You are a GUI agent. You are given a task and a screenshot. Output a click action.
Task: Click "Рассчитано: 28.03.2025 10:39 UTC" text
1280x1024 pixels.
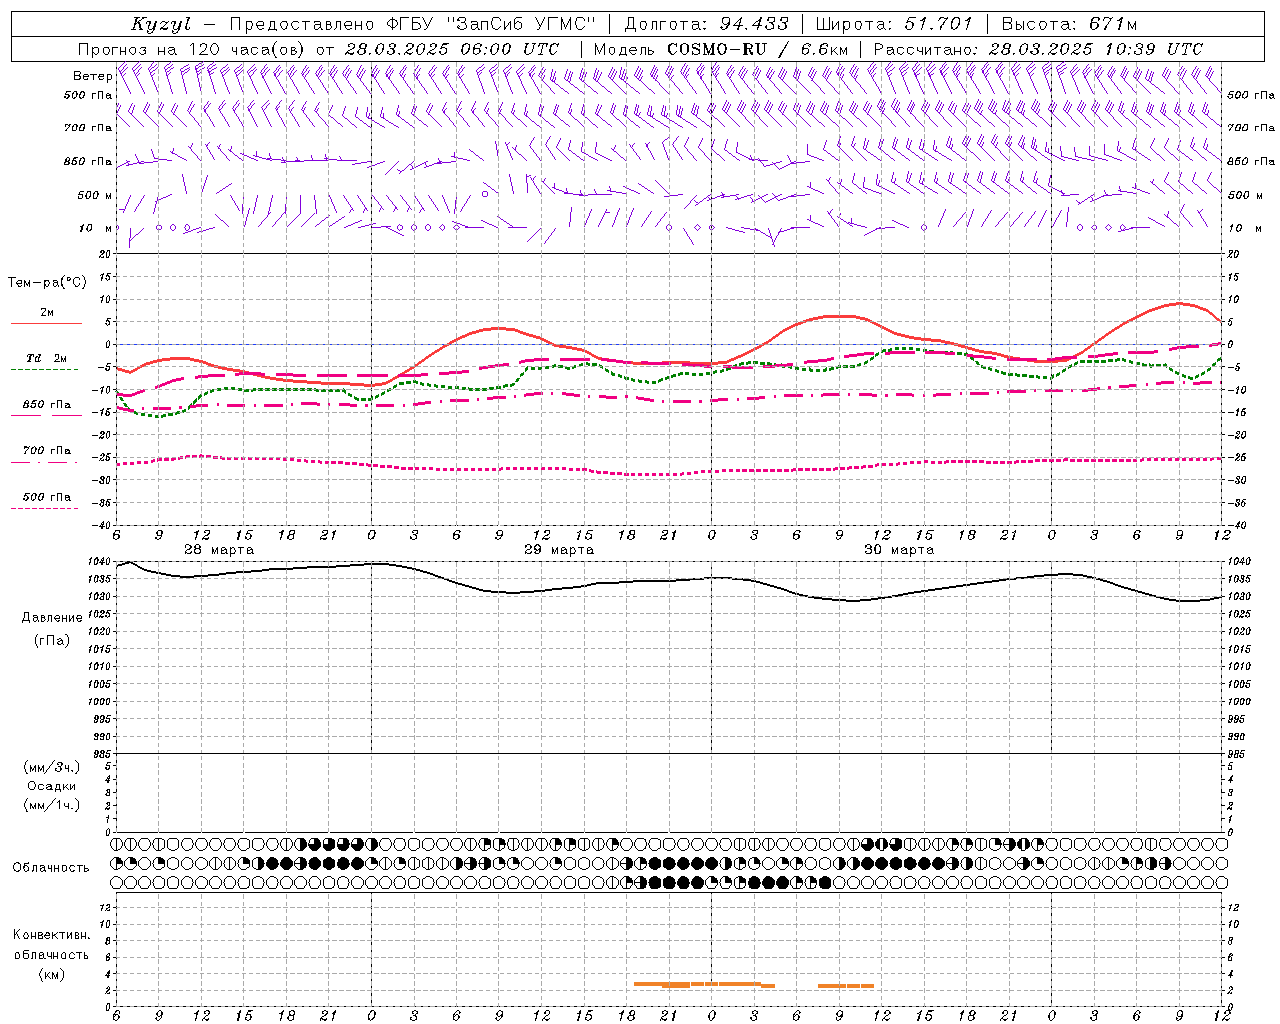1038,49
